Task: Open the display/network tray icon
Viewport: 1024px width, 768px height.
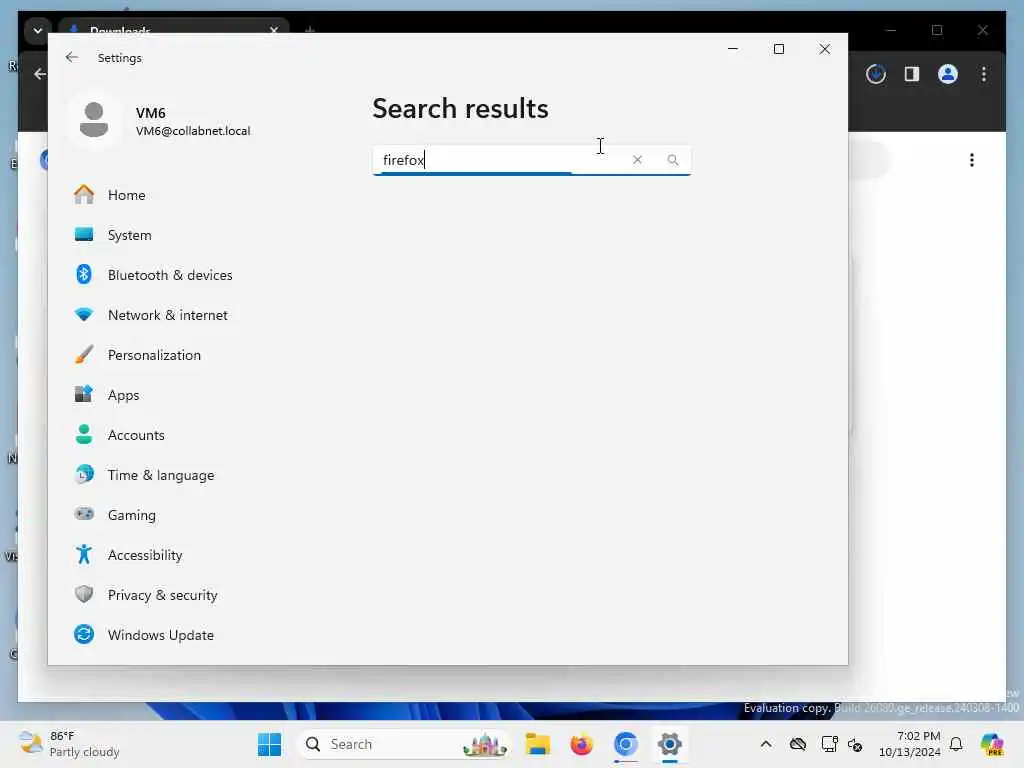Action: [x=829, y=744]
